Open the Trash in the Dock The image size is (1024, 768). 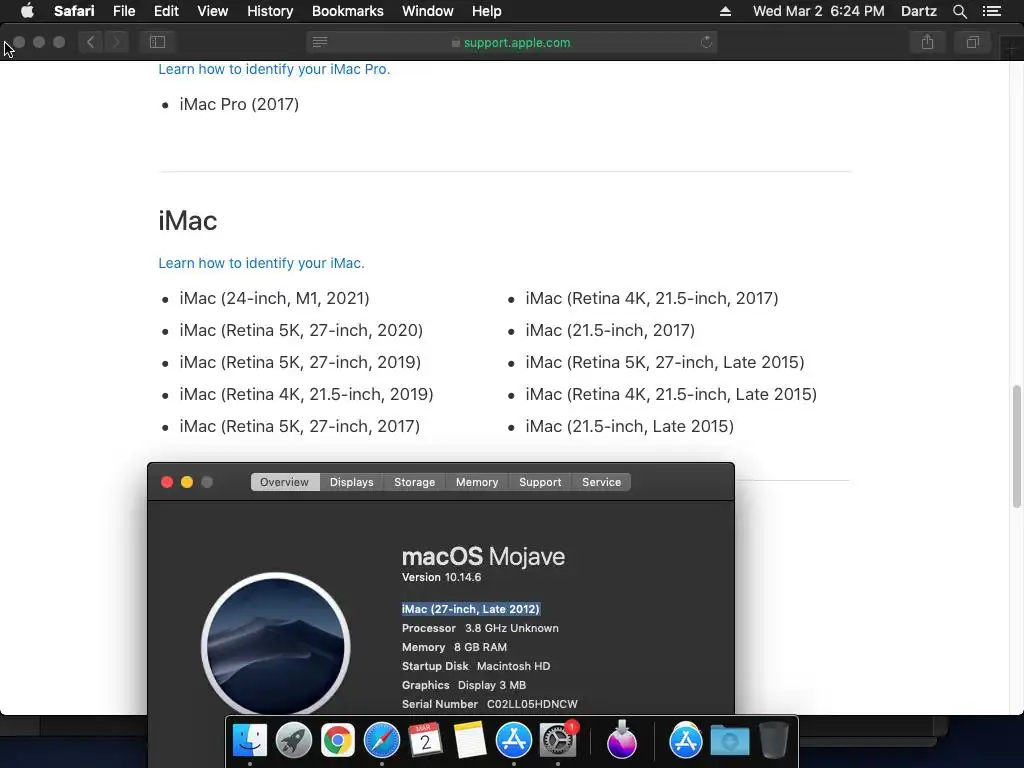tap(773, 741)
